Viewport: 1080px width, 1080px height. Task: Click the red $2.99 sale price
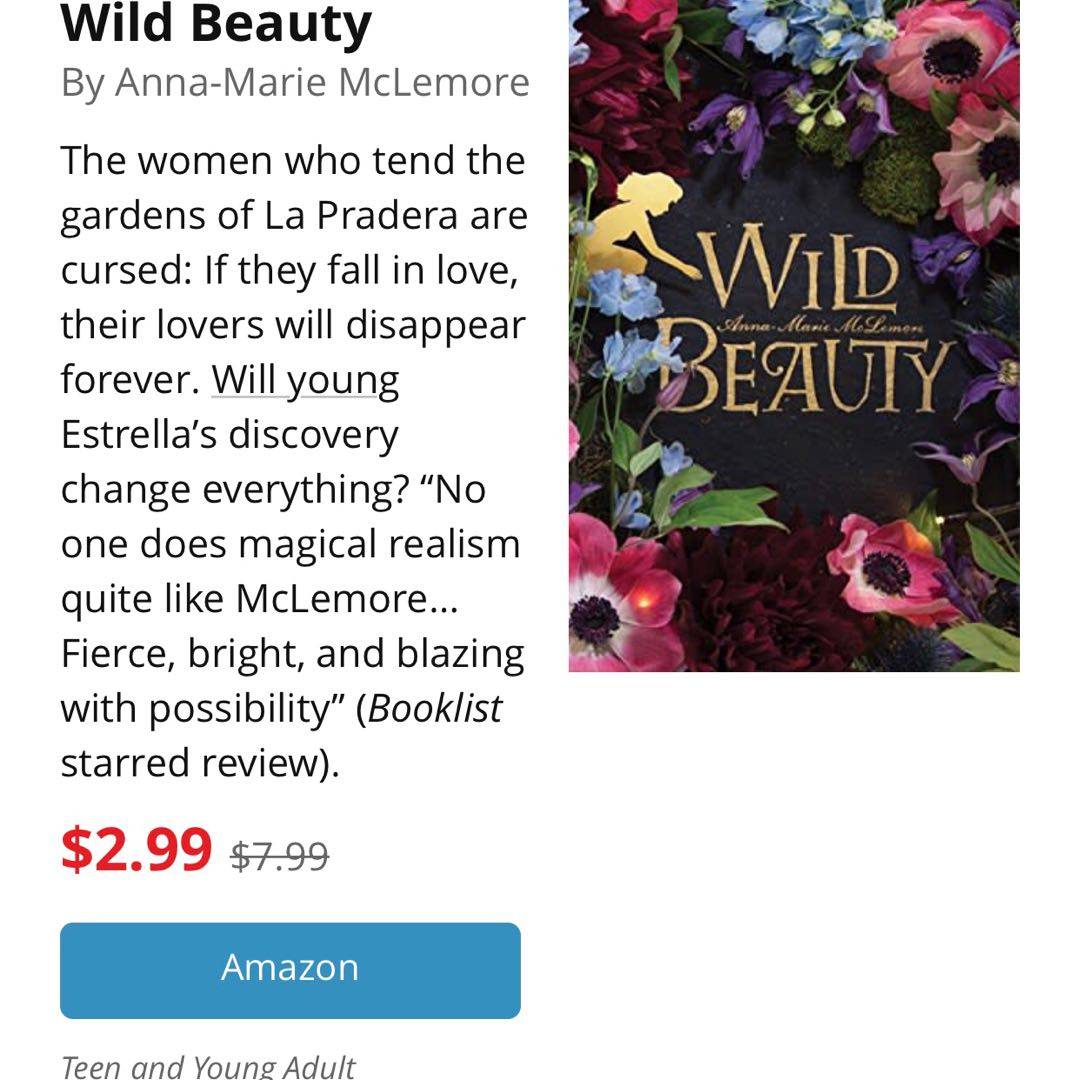tap(137, 850)
